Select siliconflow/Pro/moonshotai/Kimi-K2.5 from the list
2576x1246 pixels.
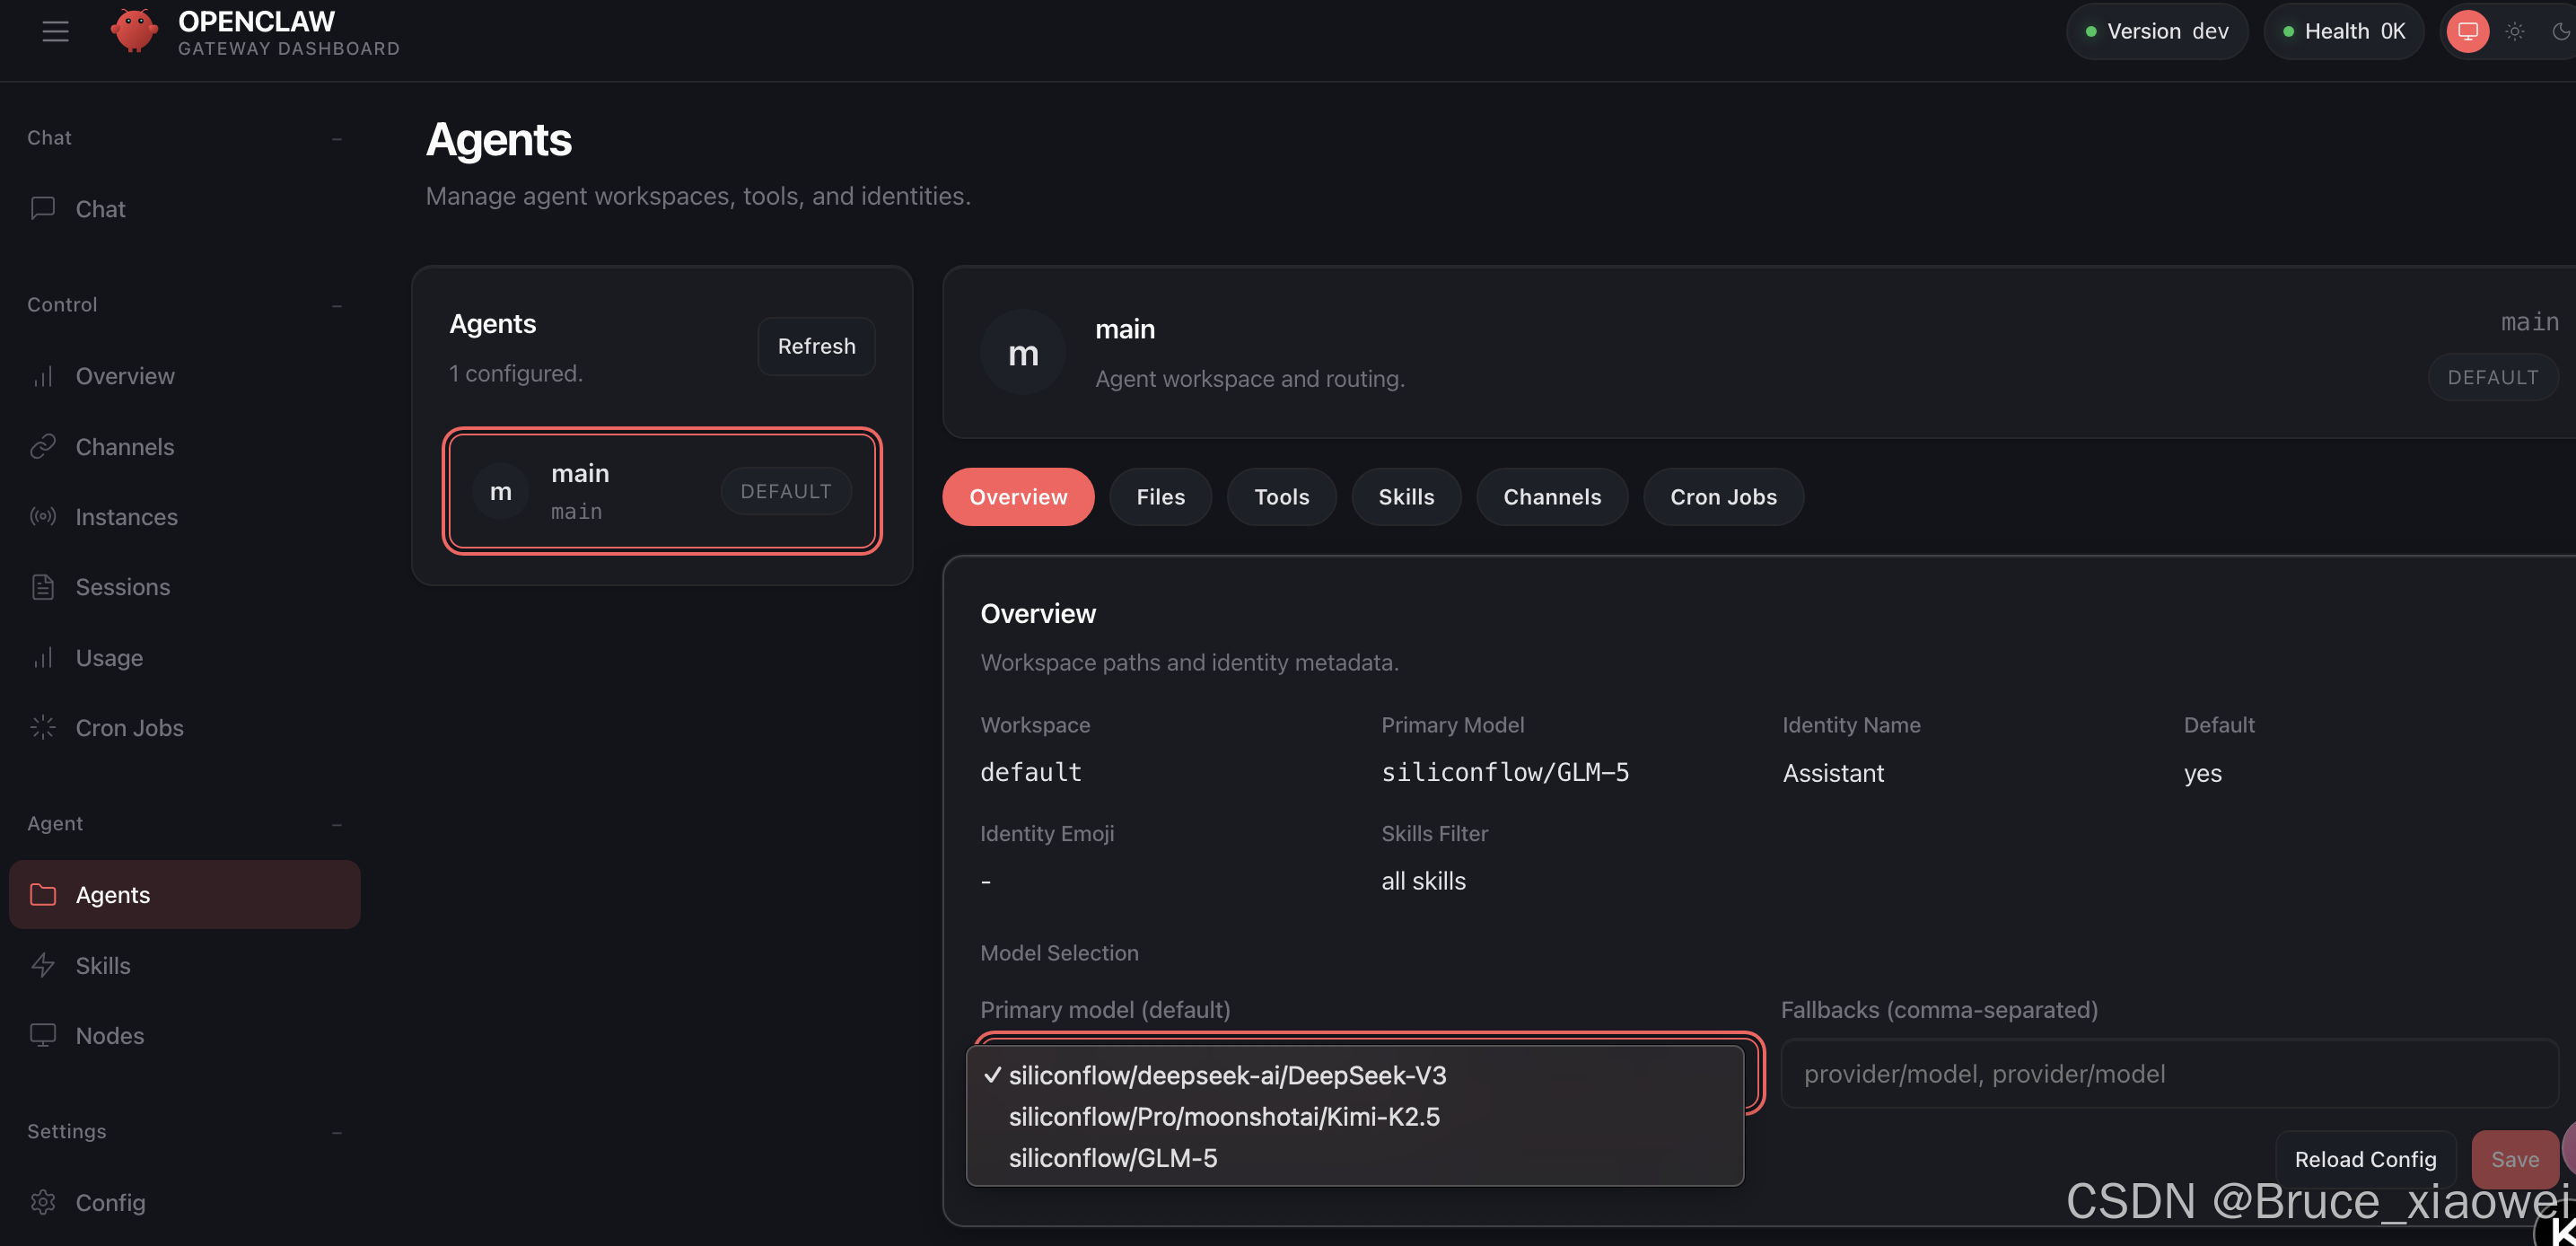point(1224,1117)
